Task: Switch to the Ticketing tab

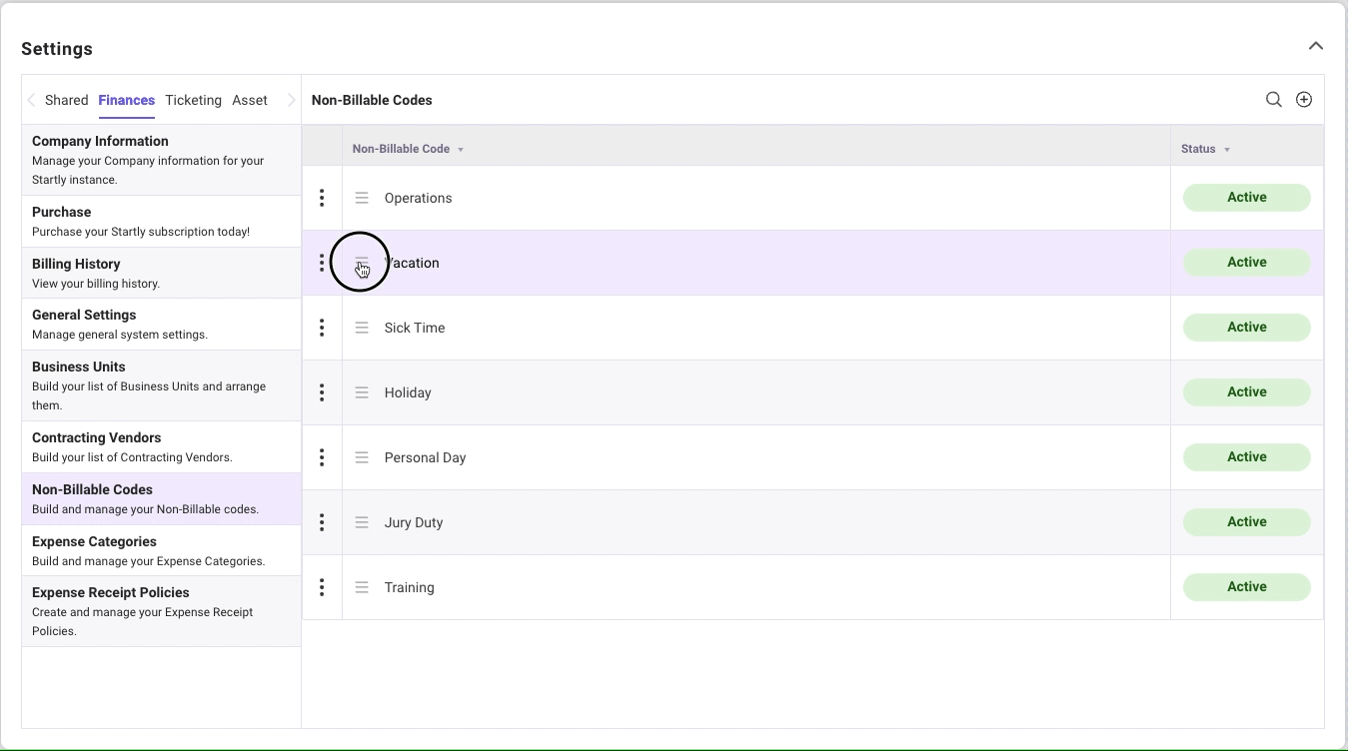Action: [x=193, y=100]
